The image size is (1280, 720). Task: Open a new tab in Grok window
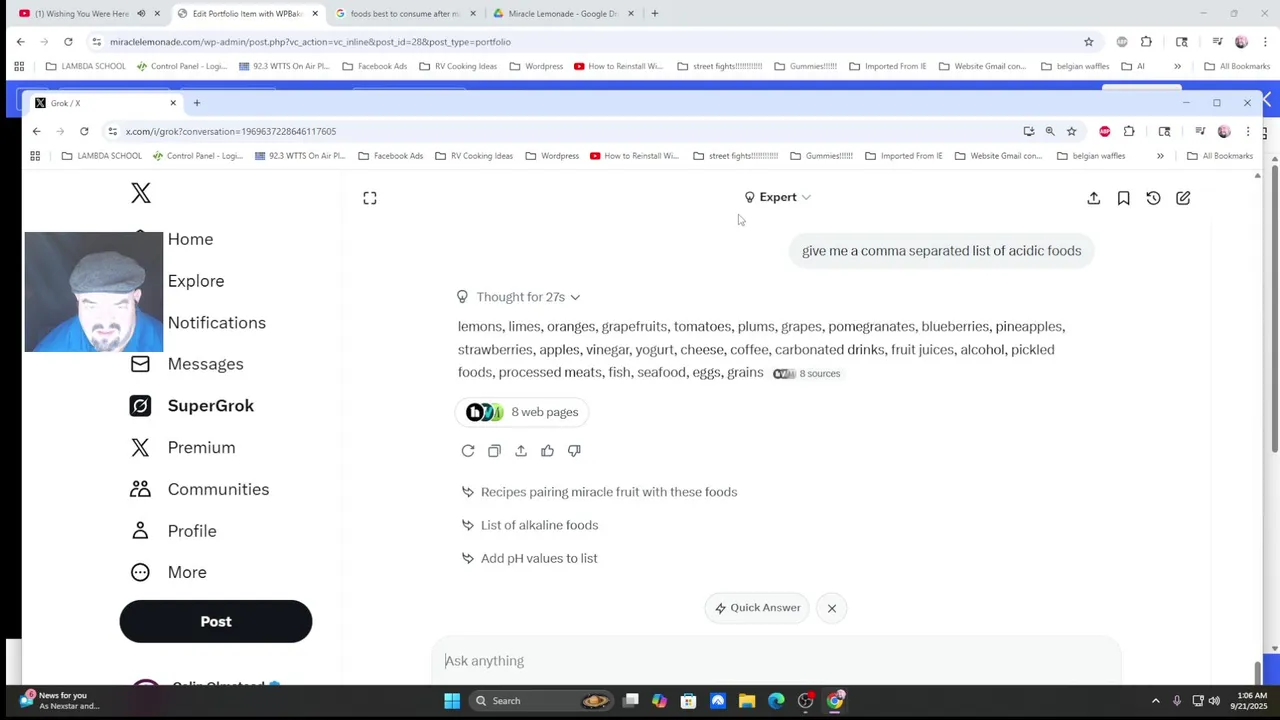tap(197, 103)
